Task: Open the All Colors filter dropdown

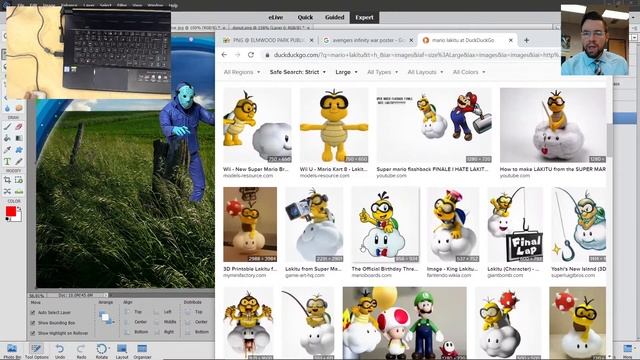Action: [x=469, y=72]
